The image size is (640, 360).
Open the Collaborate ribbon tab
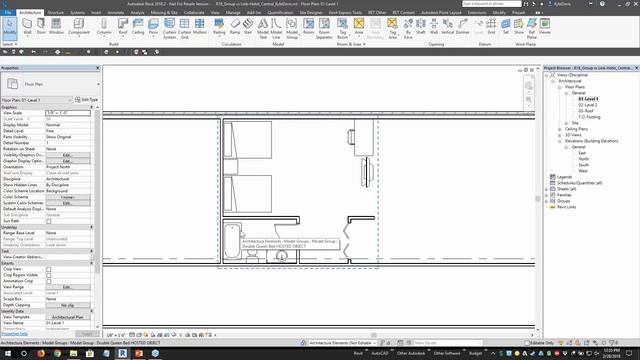coord(194,13)
